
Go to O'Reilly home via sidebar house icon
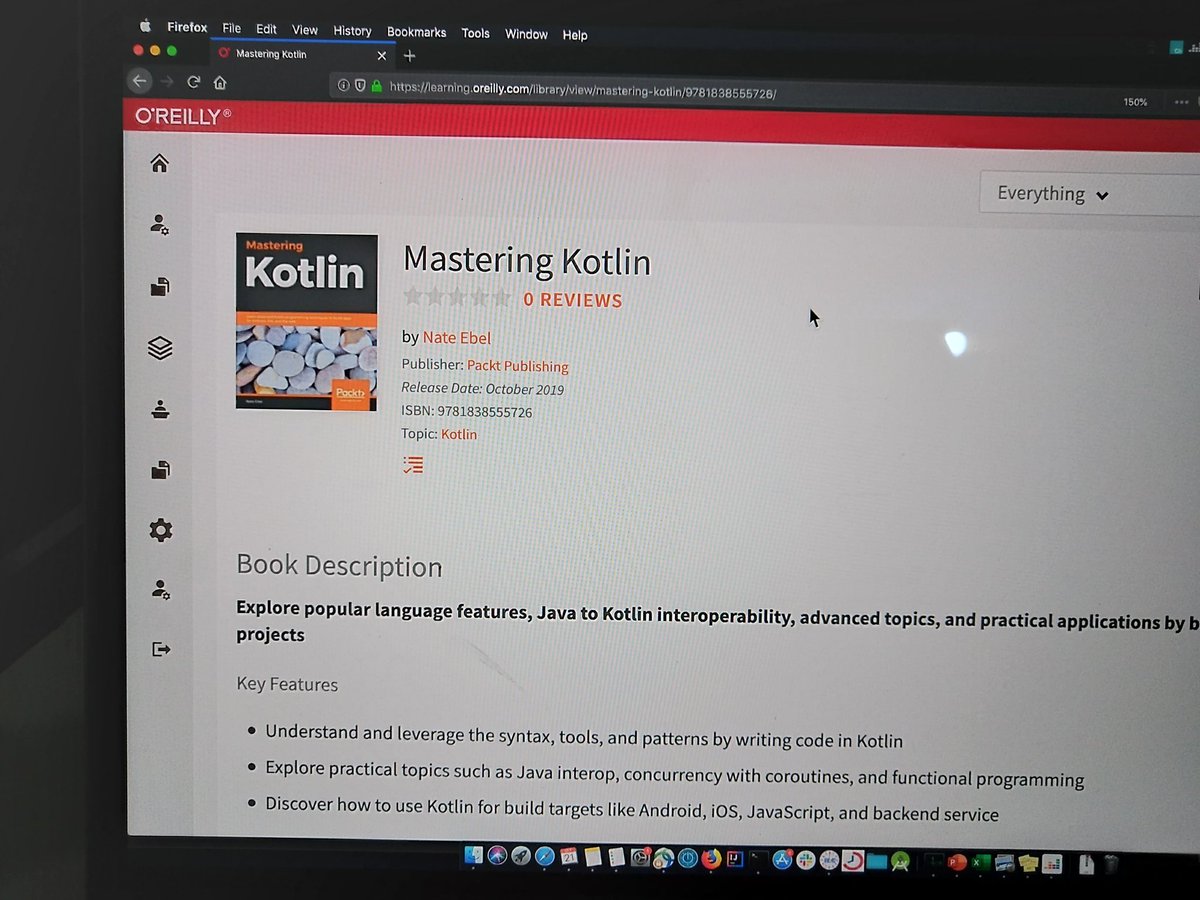(x=159, y=163)
